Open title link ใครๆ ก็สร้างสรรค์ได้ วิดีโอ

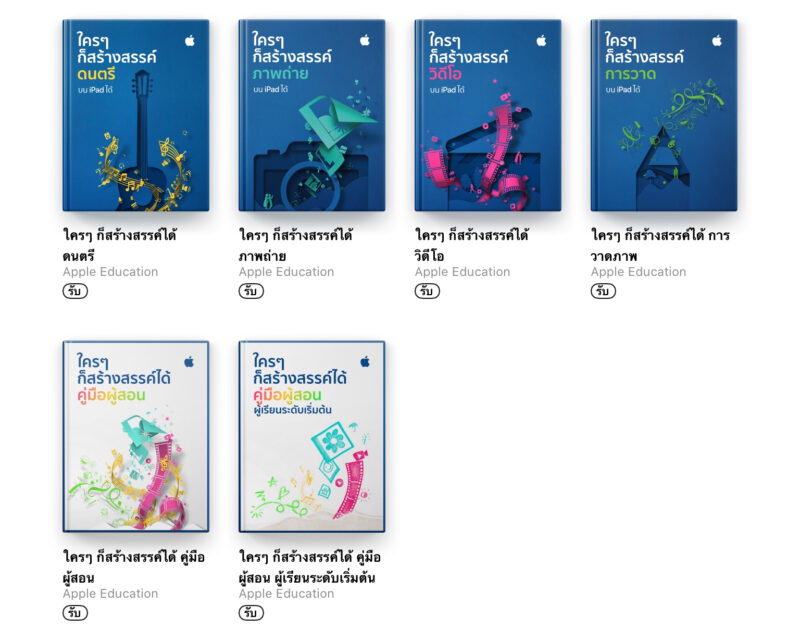[x=471, y=245]
